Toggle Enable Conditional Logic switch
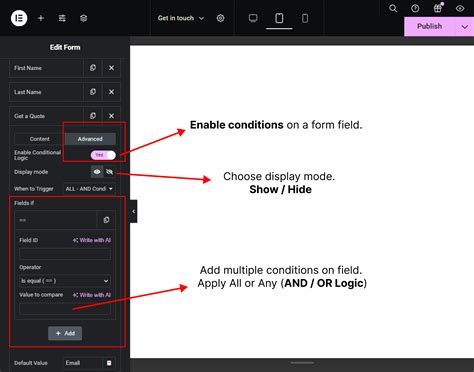The height and width of the screenshot is (372, 474). click(x=103, y=155)
